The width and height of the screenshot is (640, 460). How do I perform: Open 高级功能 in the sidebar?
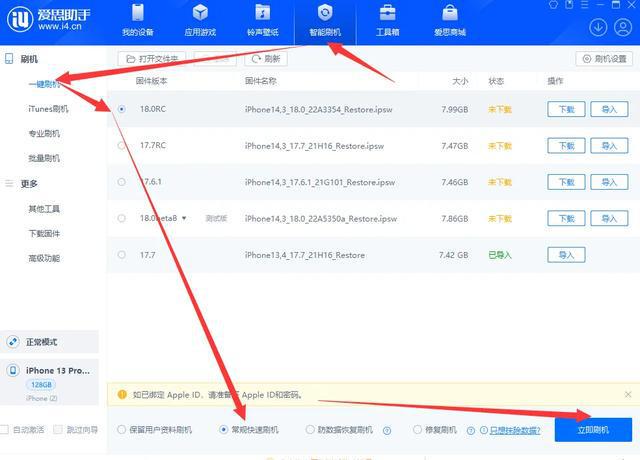click(44, 258)
